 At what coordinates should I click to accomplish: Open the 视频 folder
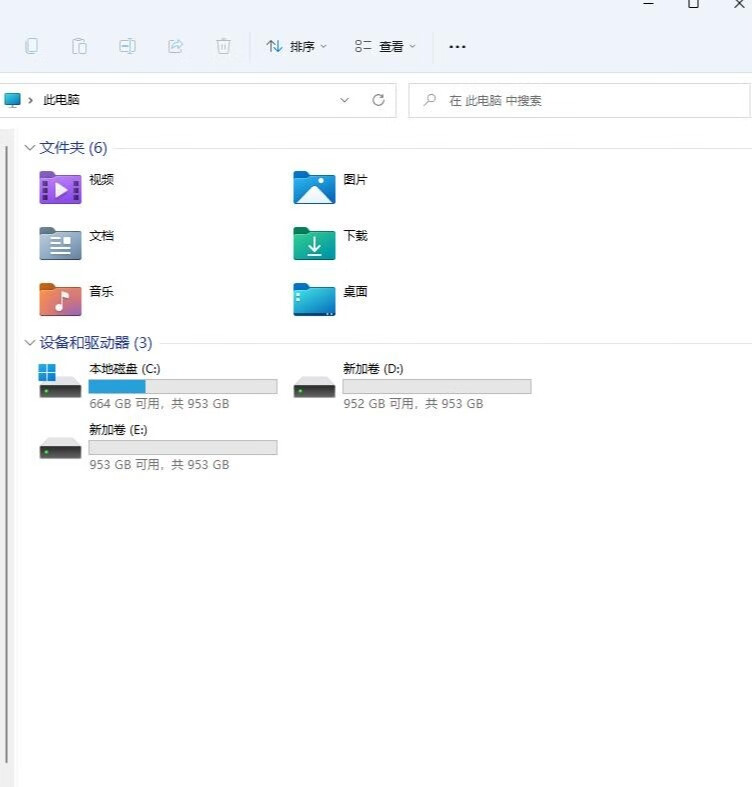[x=60, y=187]
